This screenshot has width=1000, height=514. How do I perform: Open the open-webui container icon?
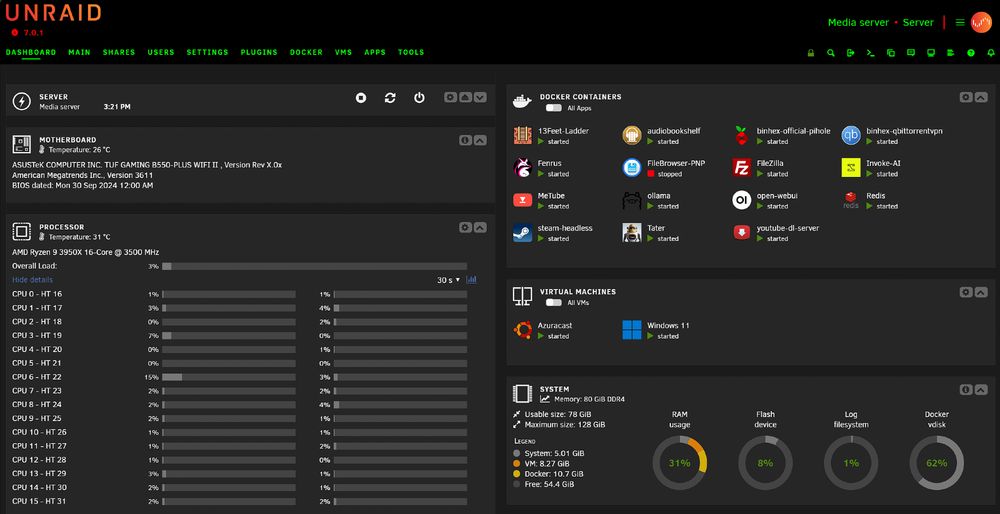[741, 200]
